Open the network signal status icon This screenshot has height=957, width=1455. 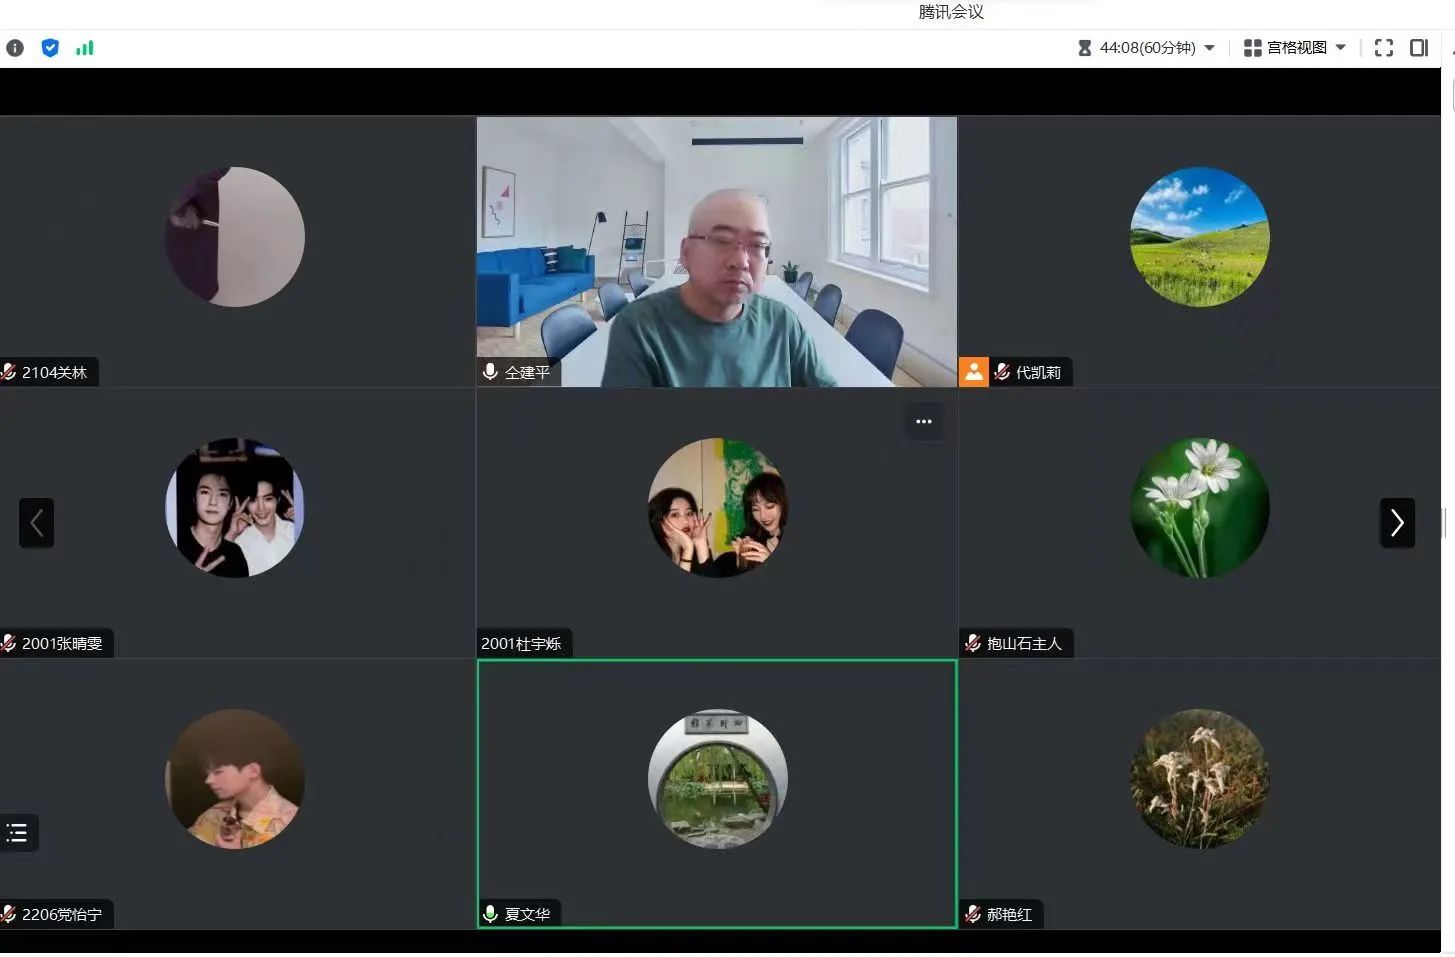tap(85, 48)
